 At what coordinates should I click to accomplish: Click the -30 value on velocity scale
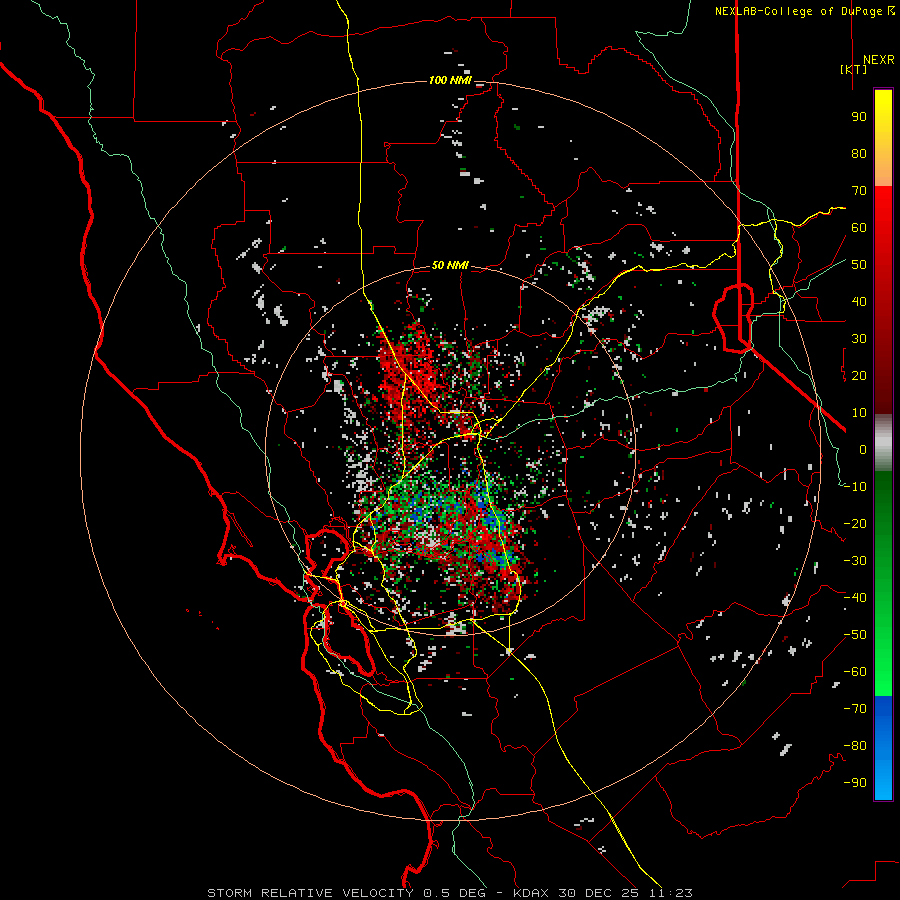pyautogui.click(x=855, y=561)
